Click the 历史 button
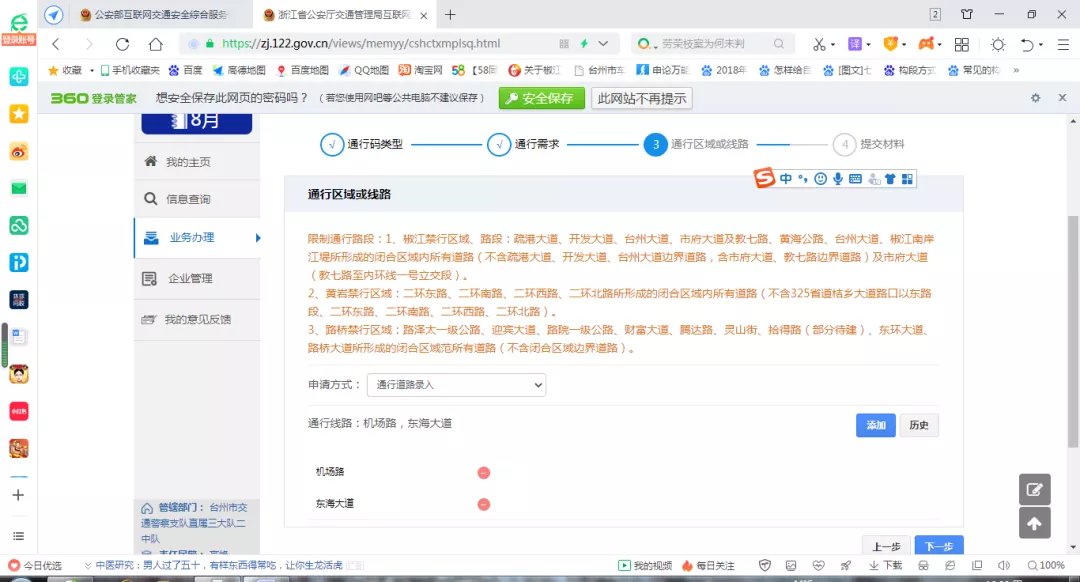The image size is (1080, 582). click(918, 425)
